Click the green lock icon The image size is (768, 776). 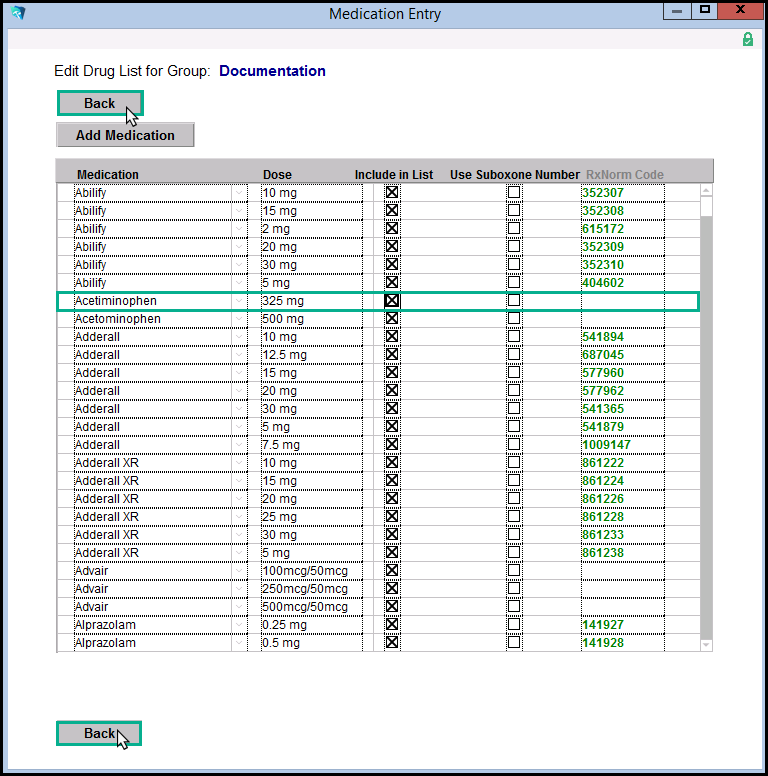[x=747, y=39]
